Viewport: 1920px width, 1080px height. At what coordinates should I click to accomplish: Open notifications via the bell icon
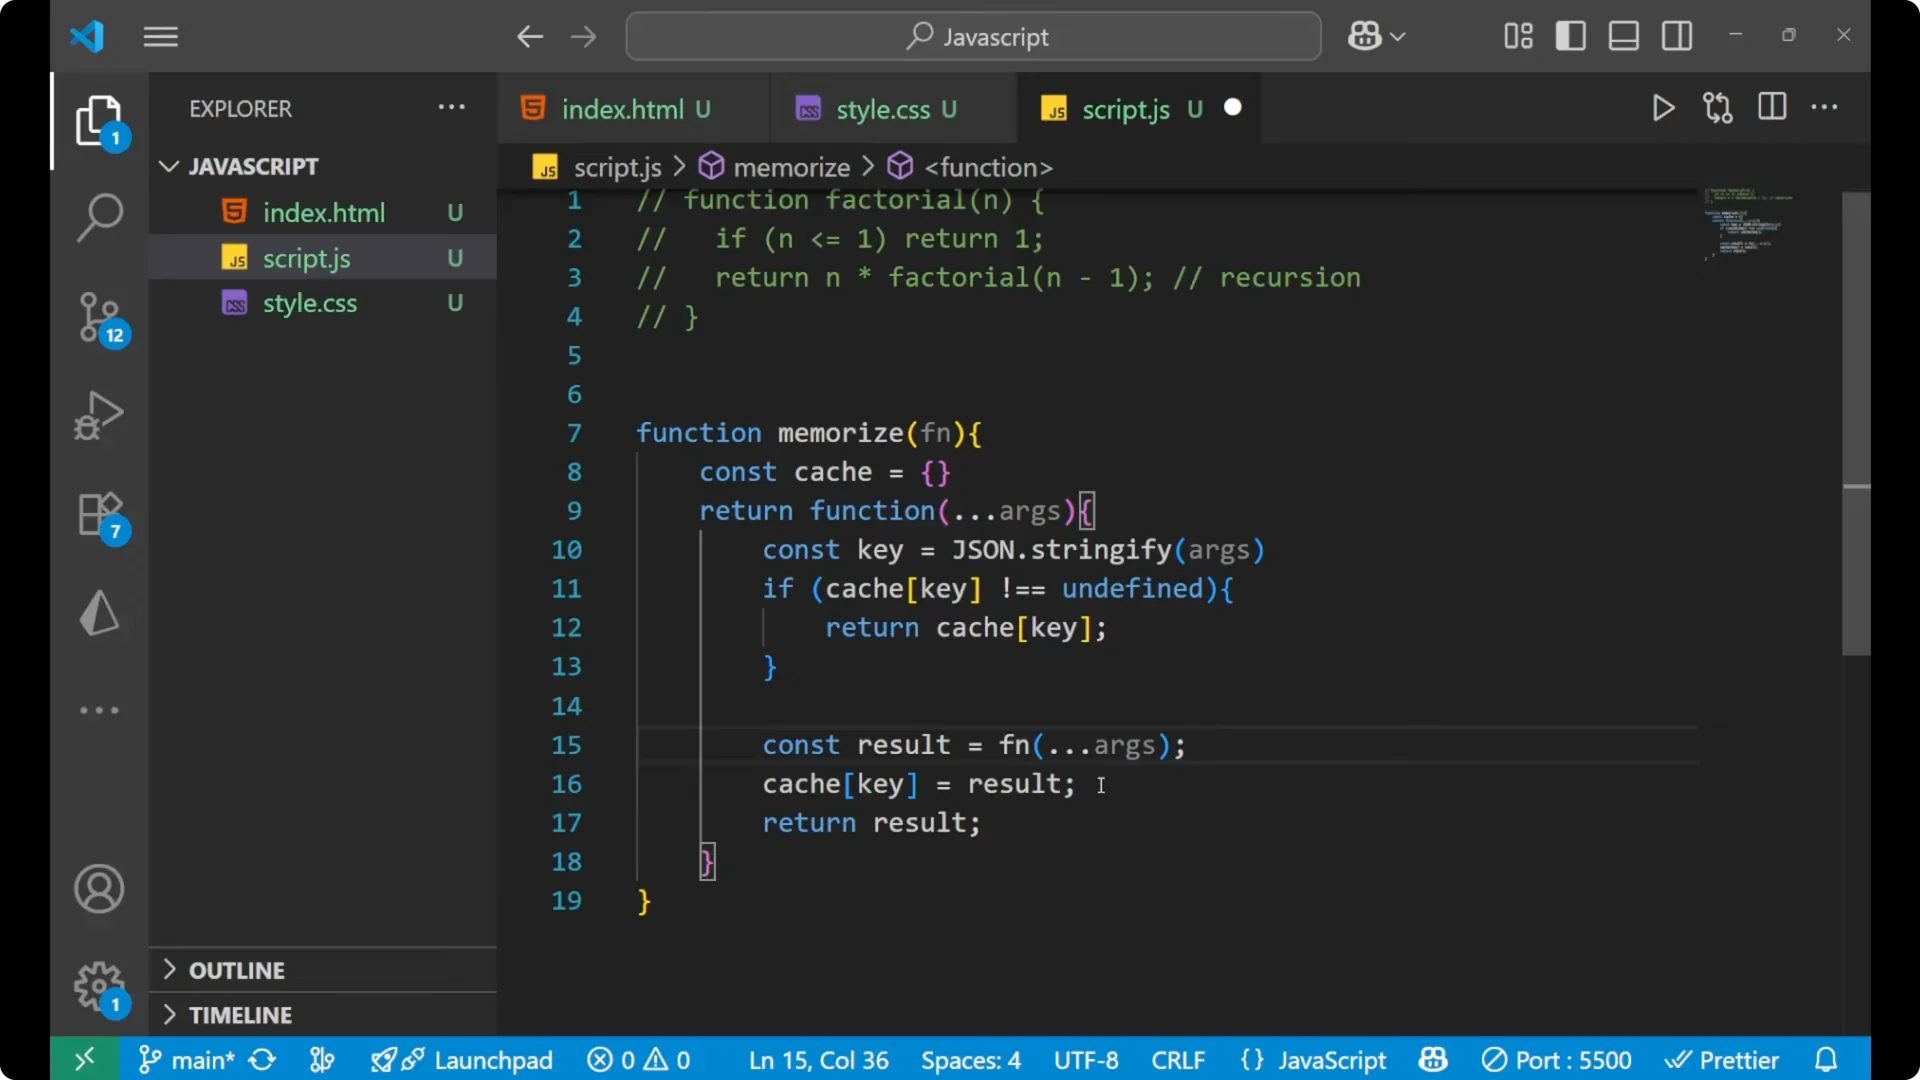1827,1059
